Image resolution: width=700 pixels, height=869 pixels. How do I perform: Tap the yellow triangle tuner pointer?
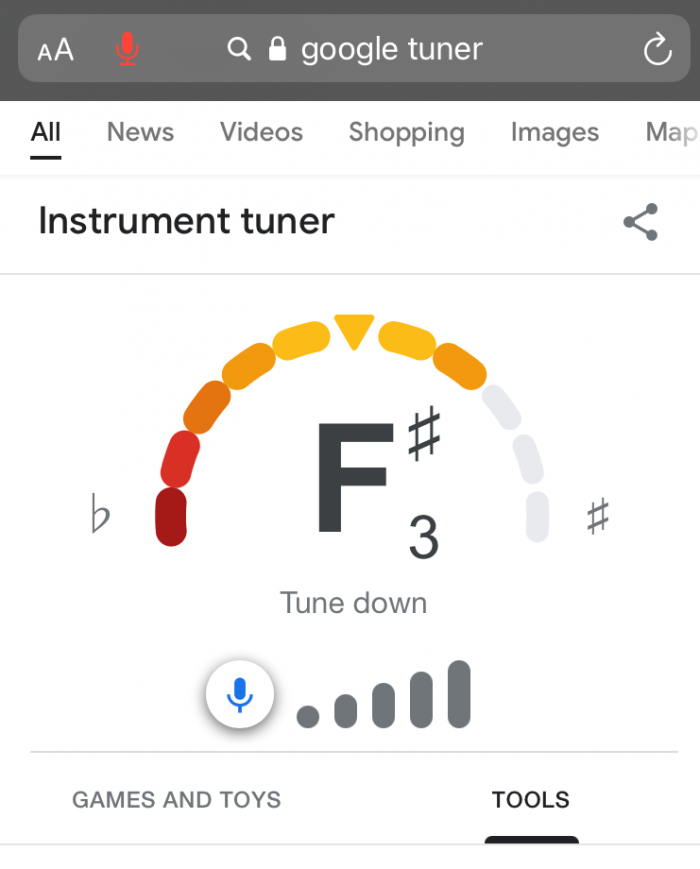click(x=354, y=331)
